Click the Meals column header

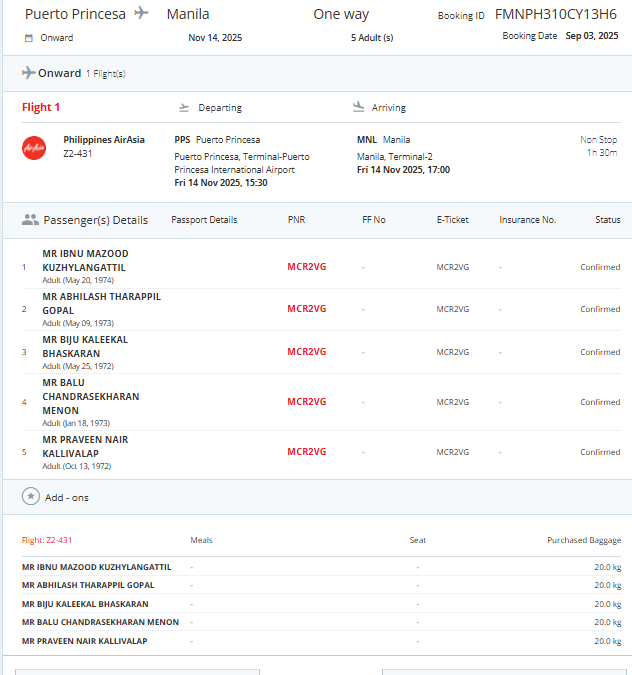point(201,540)
